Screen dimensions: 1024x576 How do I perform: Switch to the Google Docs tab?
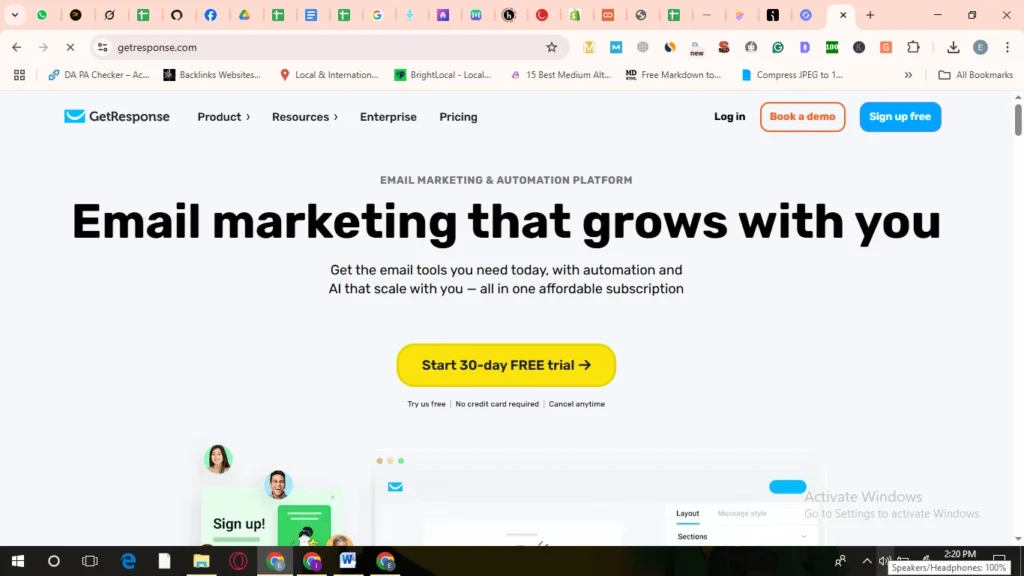coord(311,15)
